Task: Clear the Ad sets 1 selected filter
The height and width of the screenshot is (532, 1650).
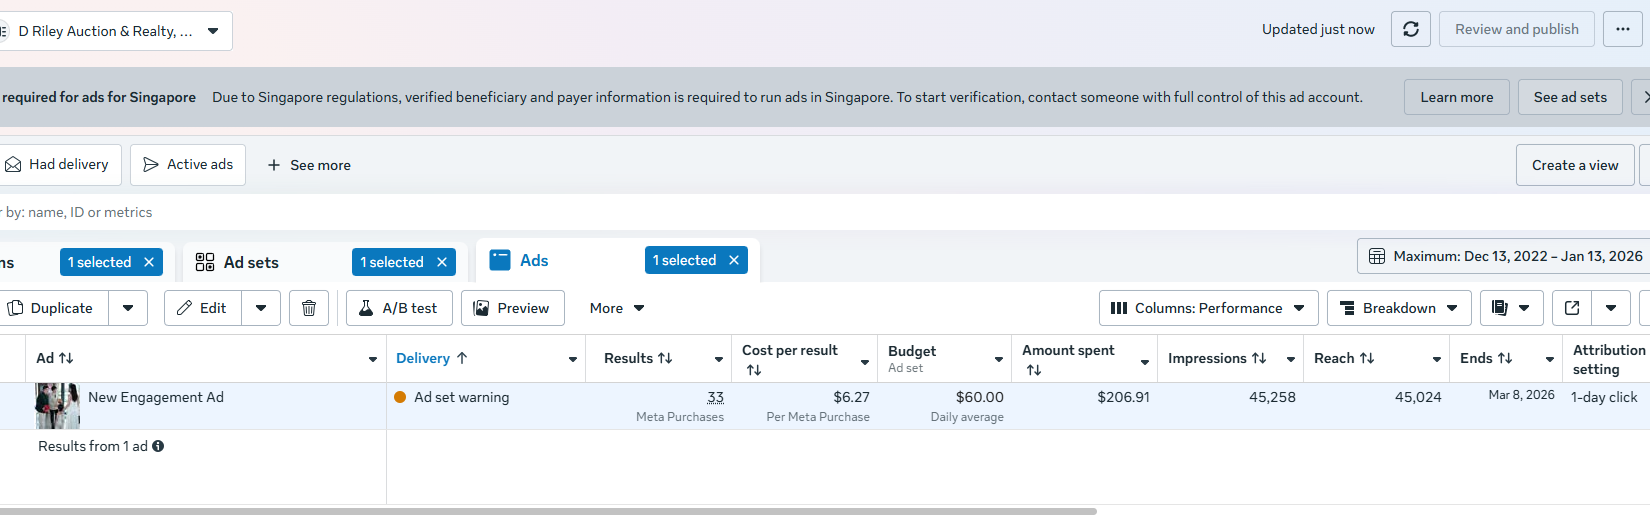Action: point(442,262)
